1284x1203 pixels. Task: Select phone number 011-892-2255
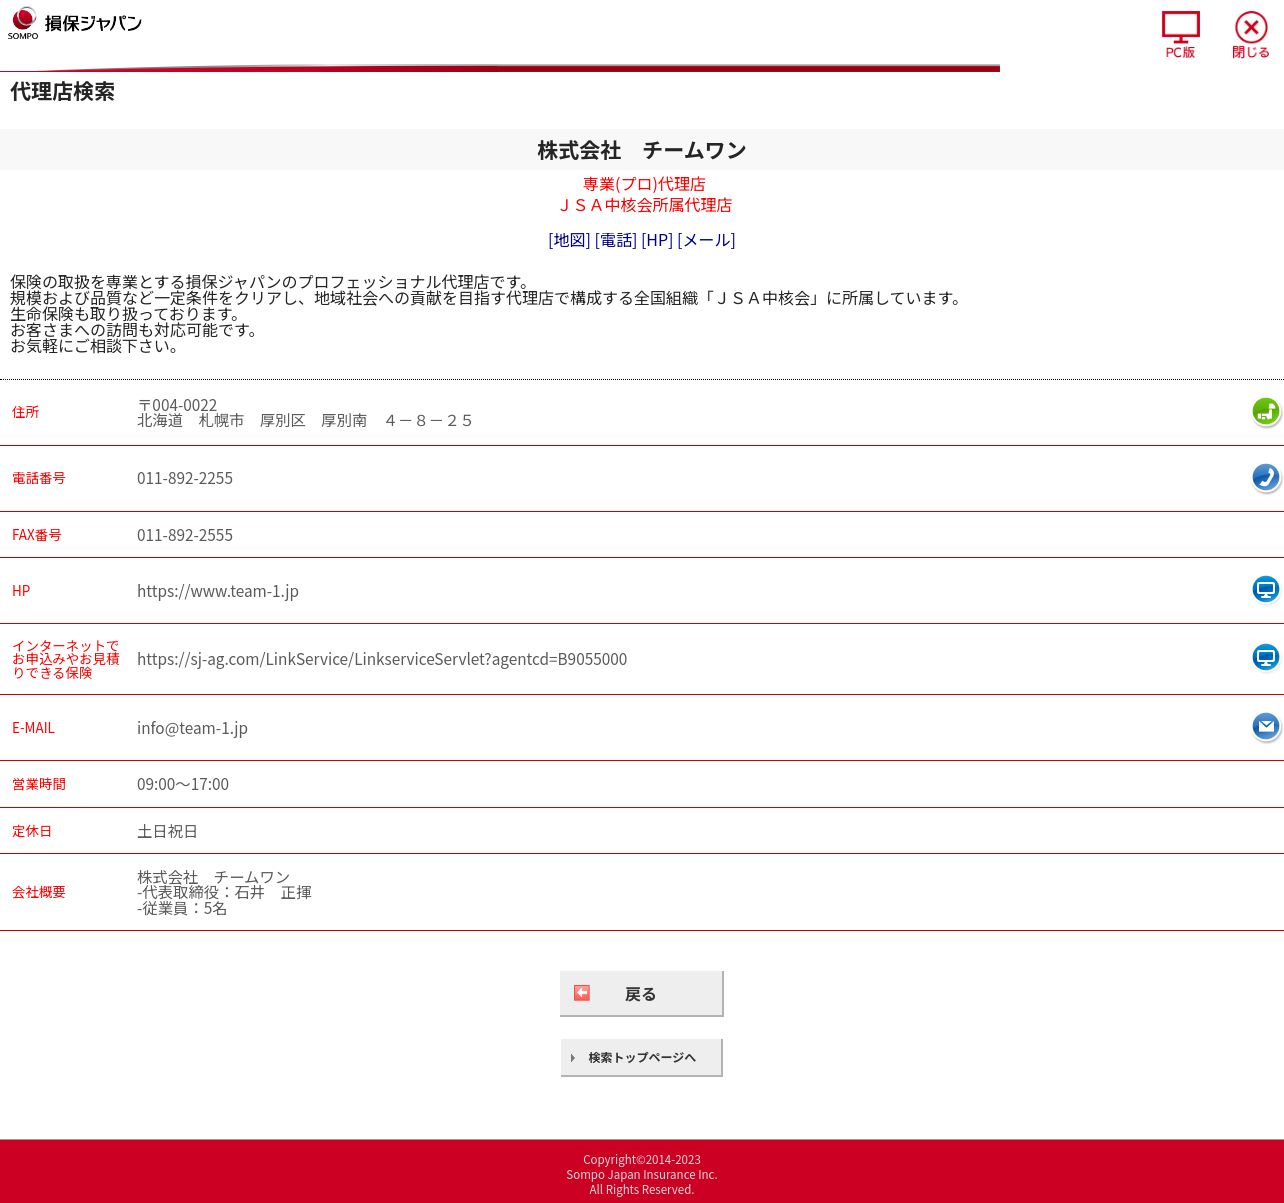(x=185, y=478)
